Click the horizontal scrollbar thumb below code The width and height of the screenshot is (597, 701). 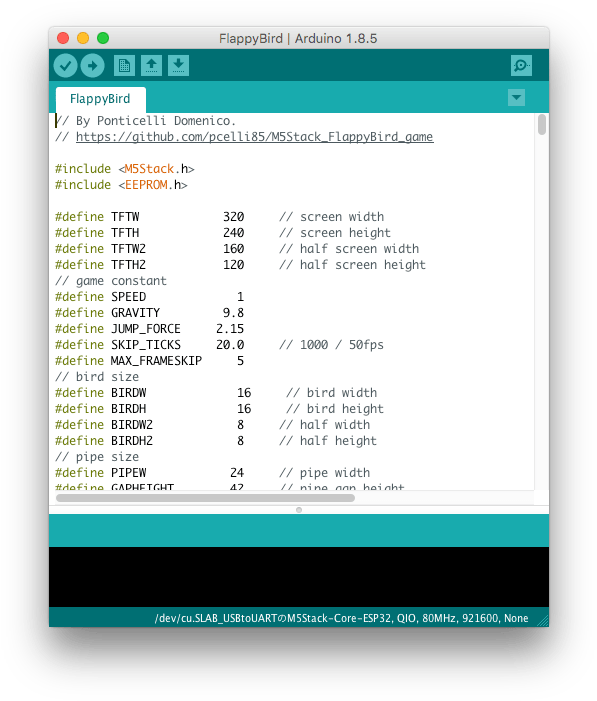[x=205, y=498]
